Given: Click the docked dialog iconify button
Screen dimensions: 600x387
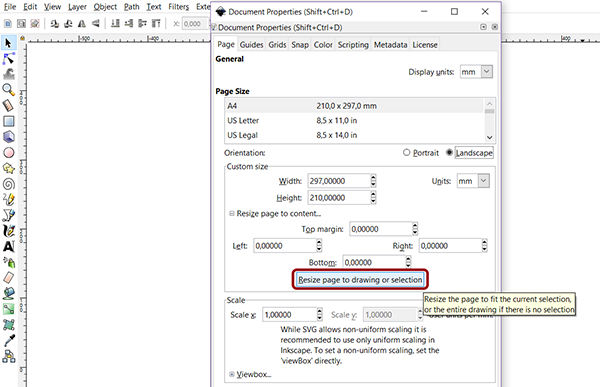Looking at the screenshot, I should [x=483, y=27].
